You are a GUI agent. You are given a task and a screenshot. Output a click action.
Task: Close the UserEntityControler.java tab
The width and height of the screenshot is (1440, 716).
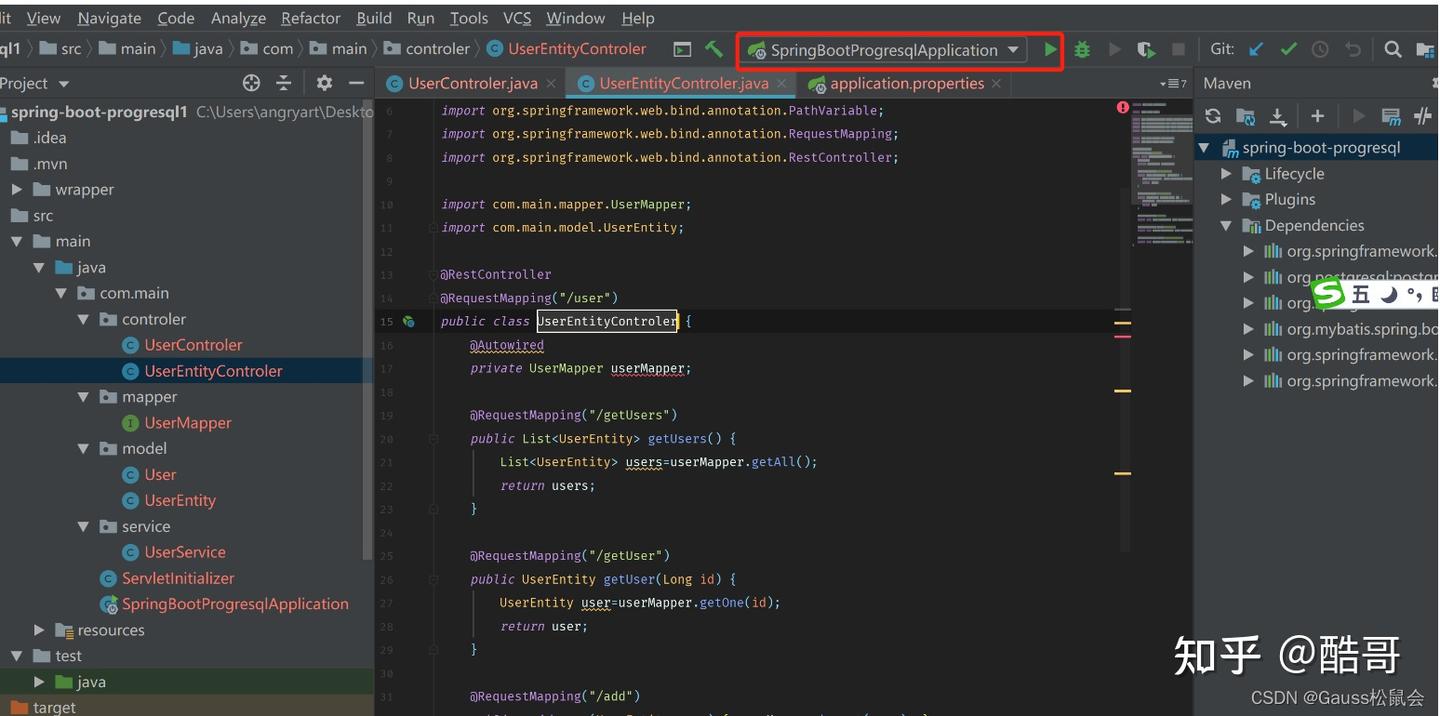[782, 84]
